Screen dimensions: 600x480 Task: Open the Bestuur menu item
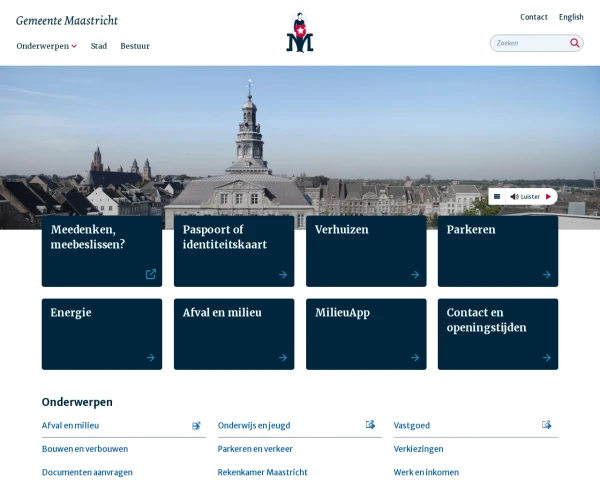(x=135, y=46)
